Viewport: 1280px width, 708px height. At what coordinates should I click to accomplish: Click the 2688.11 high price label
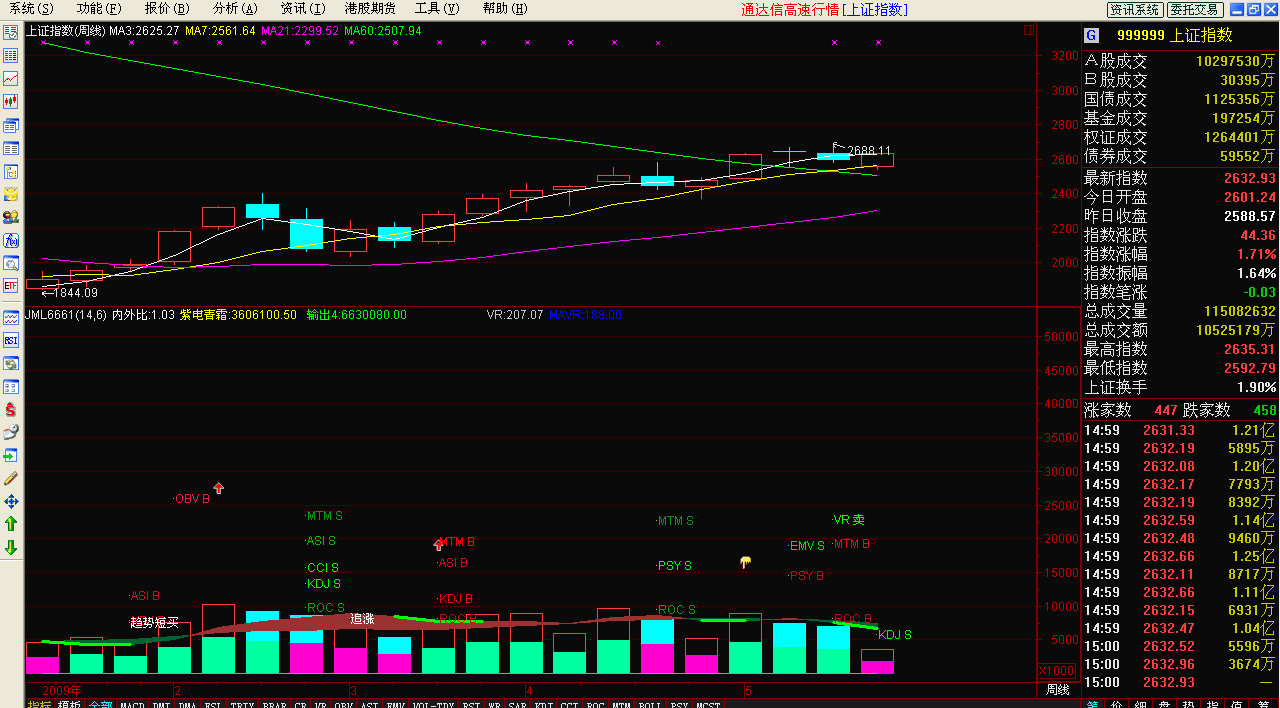[868, 151]
